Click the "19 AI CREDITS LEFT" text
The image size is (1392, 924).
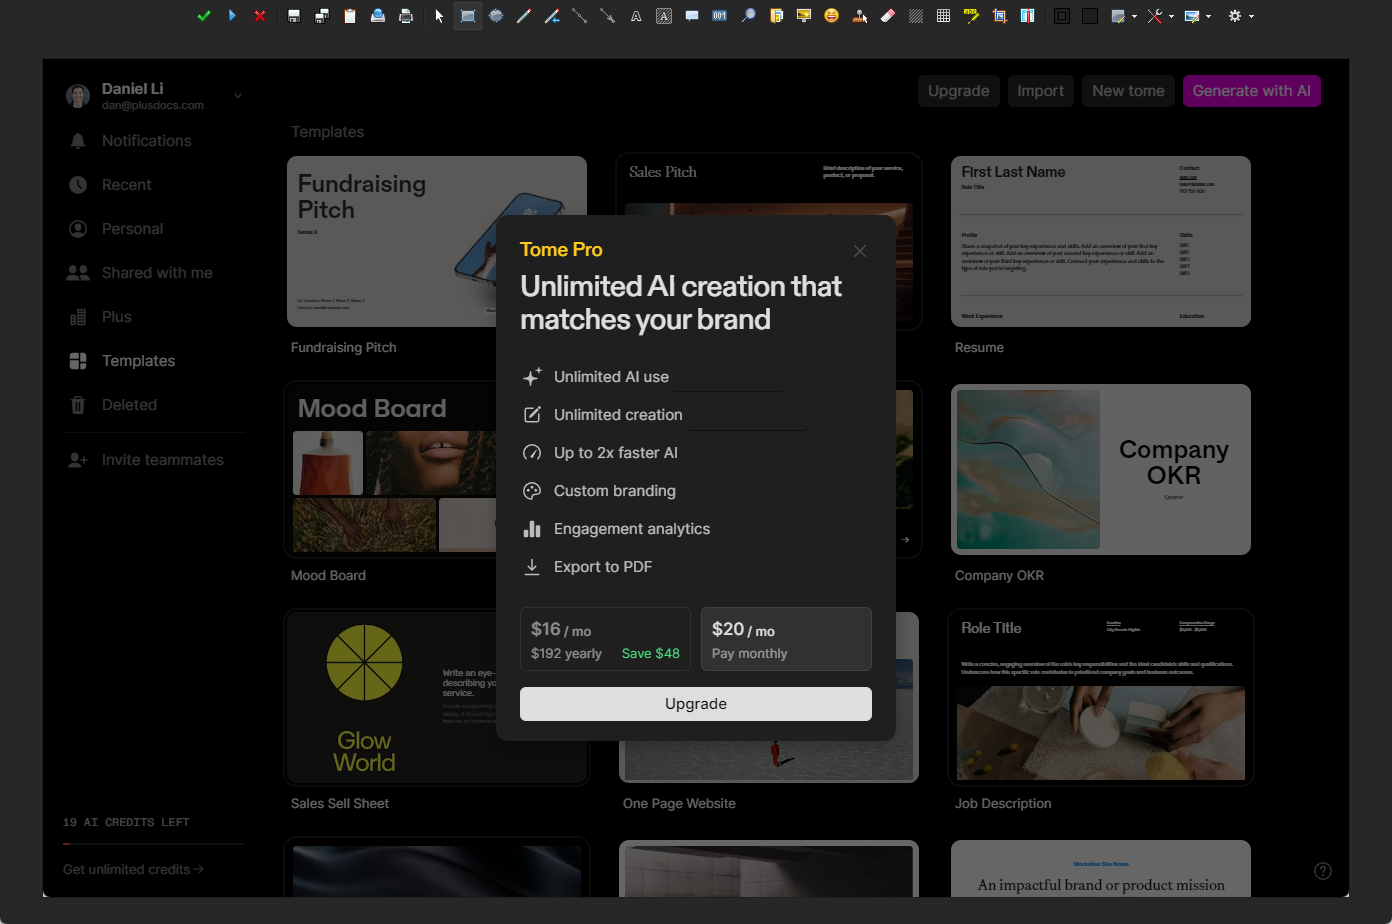coord(126,822)
